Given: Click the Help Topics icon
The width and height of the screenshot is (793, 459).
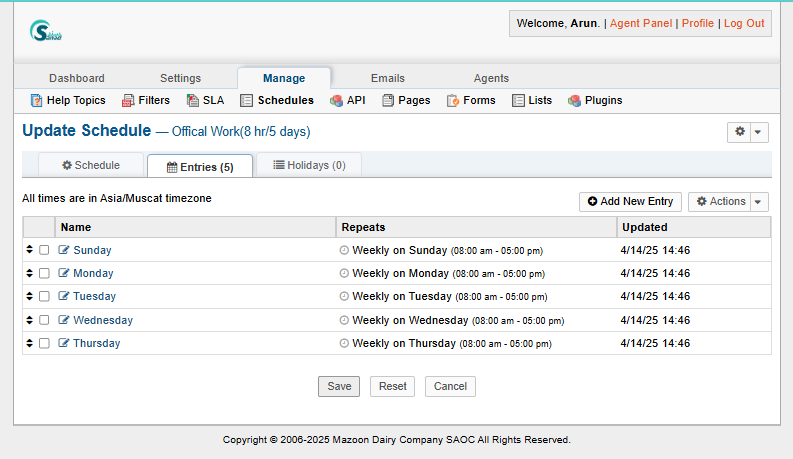Looking at the screenshot, I should click(x=37, y=100).
